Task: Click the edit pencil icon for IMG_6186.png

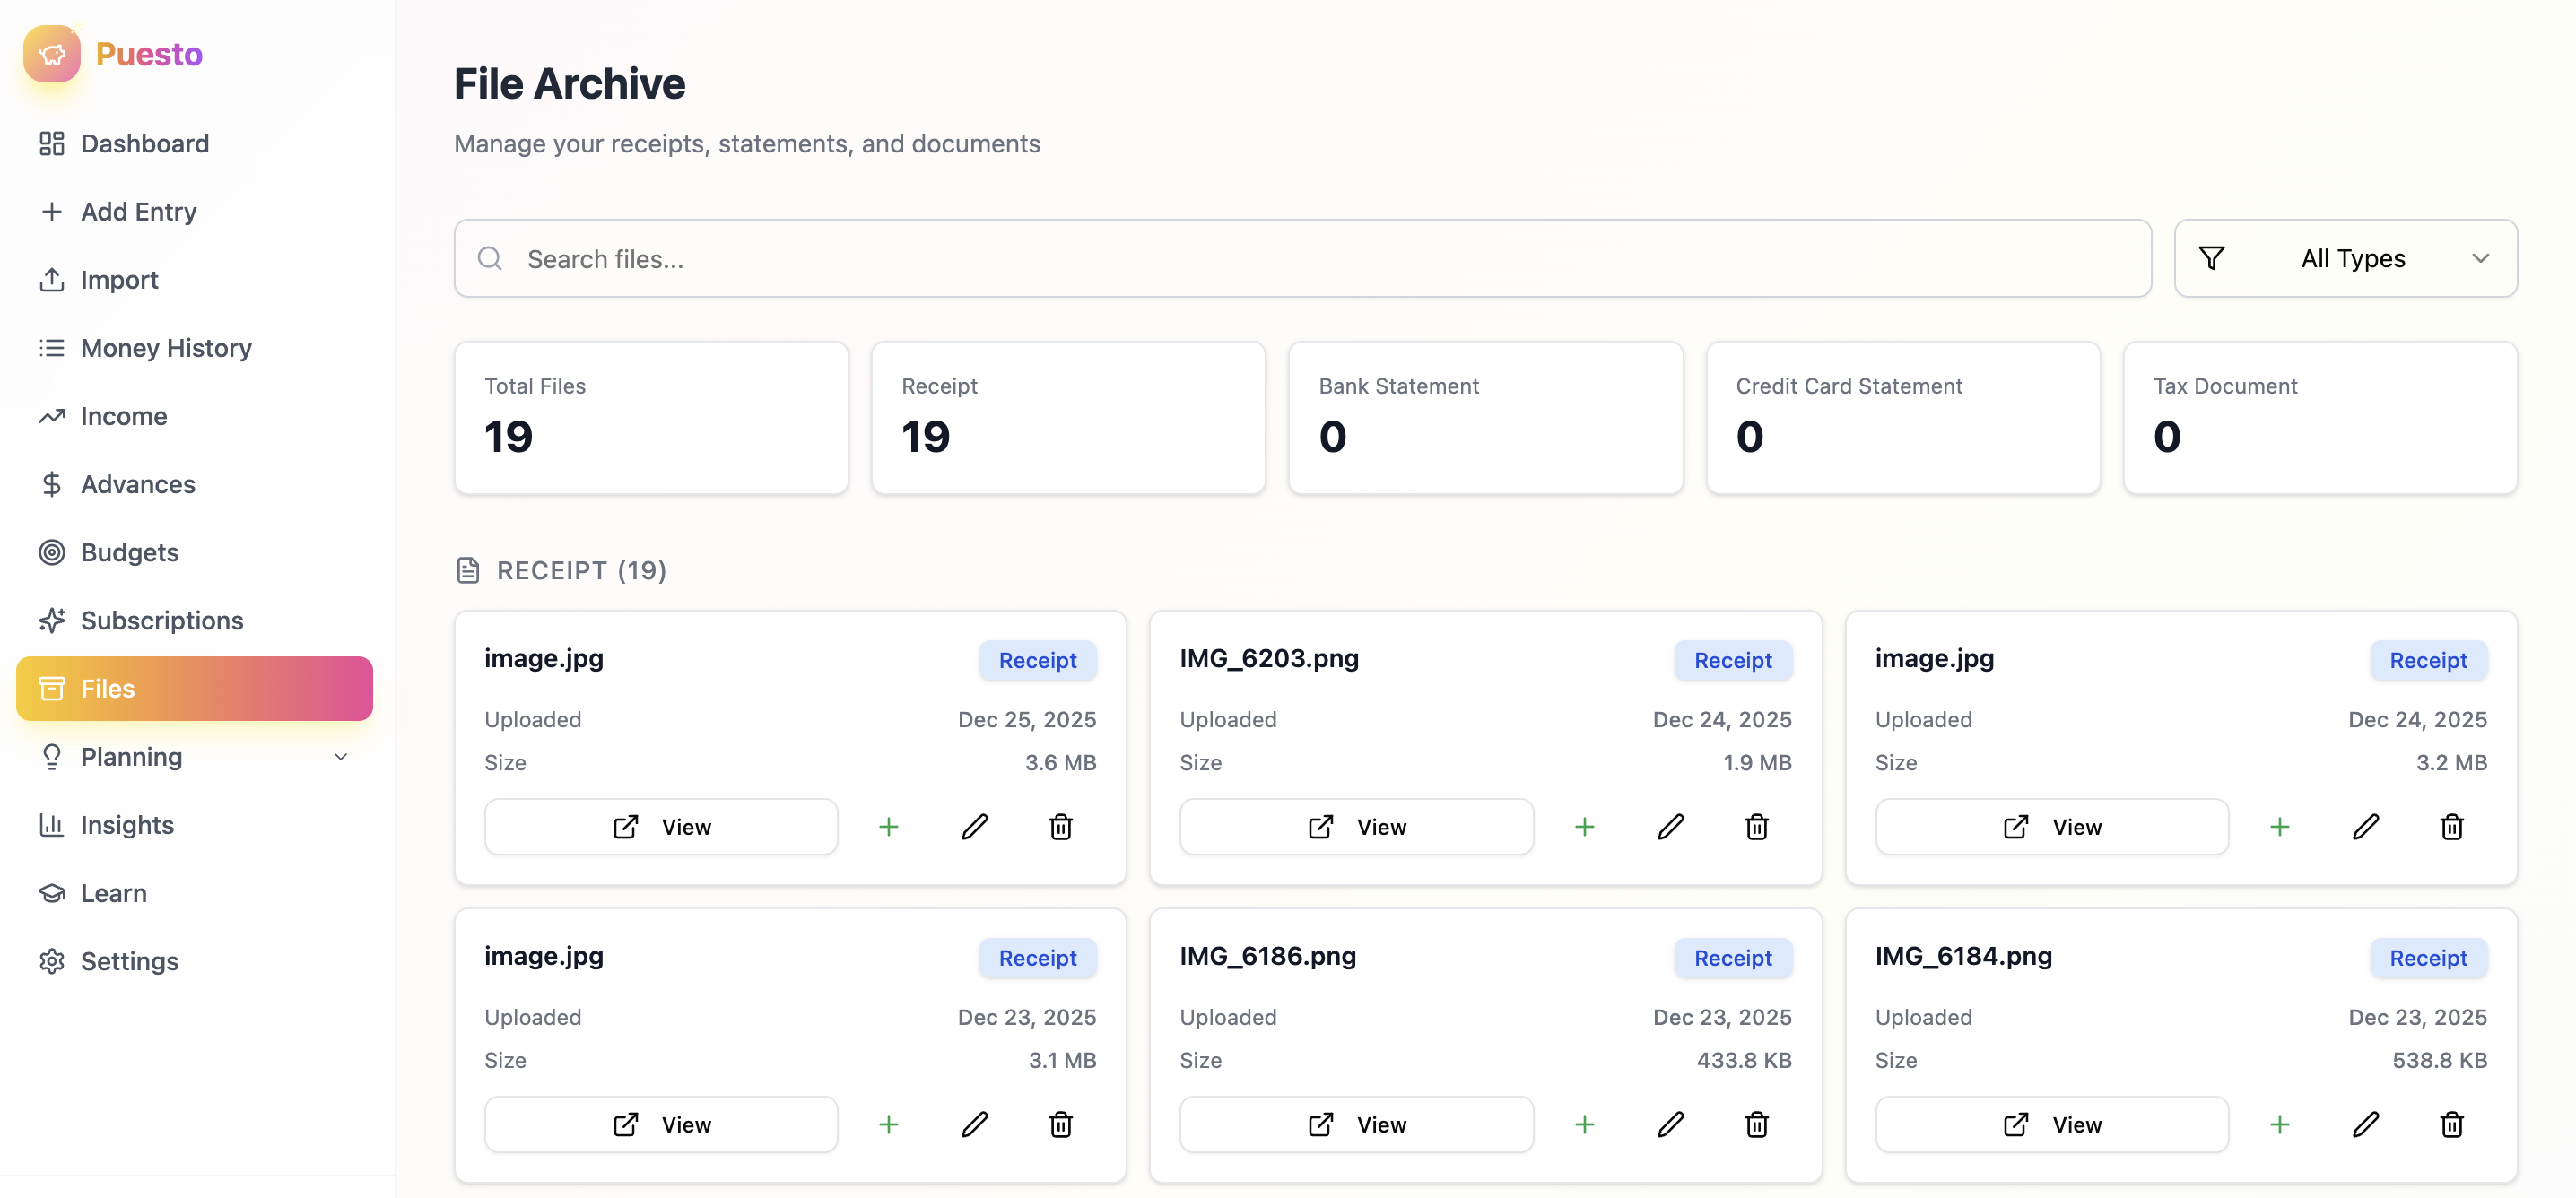Action: pos(1670,1124)
